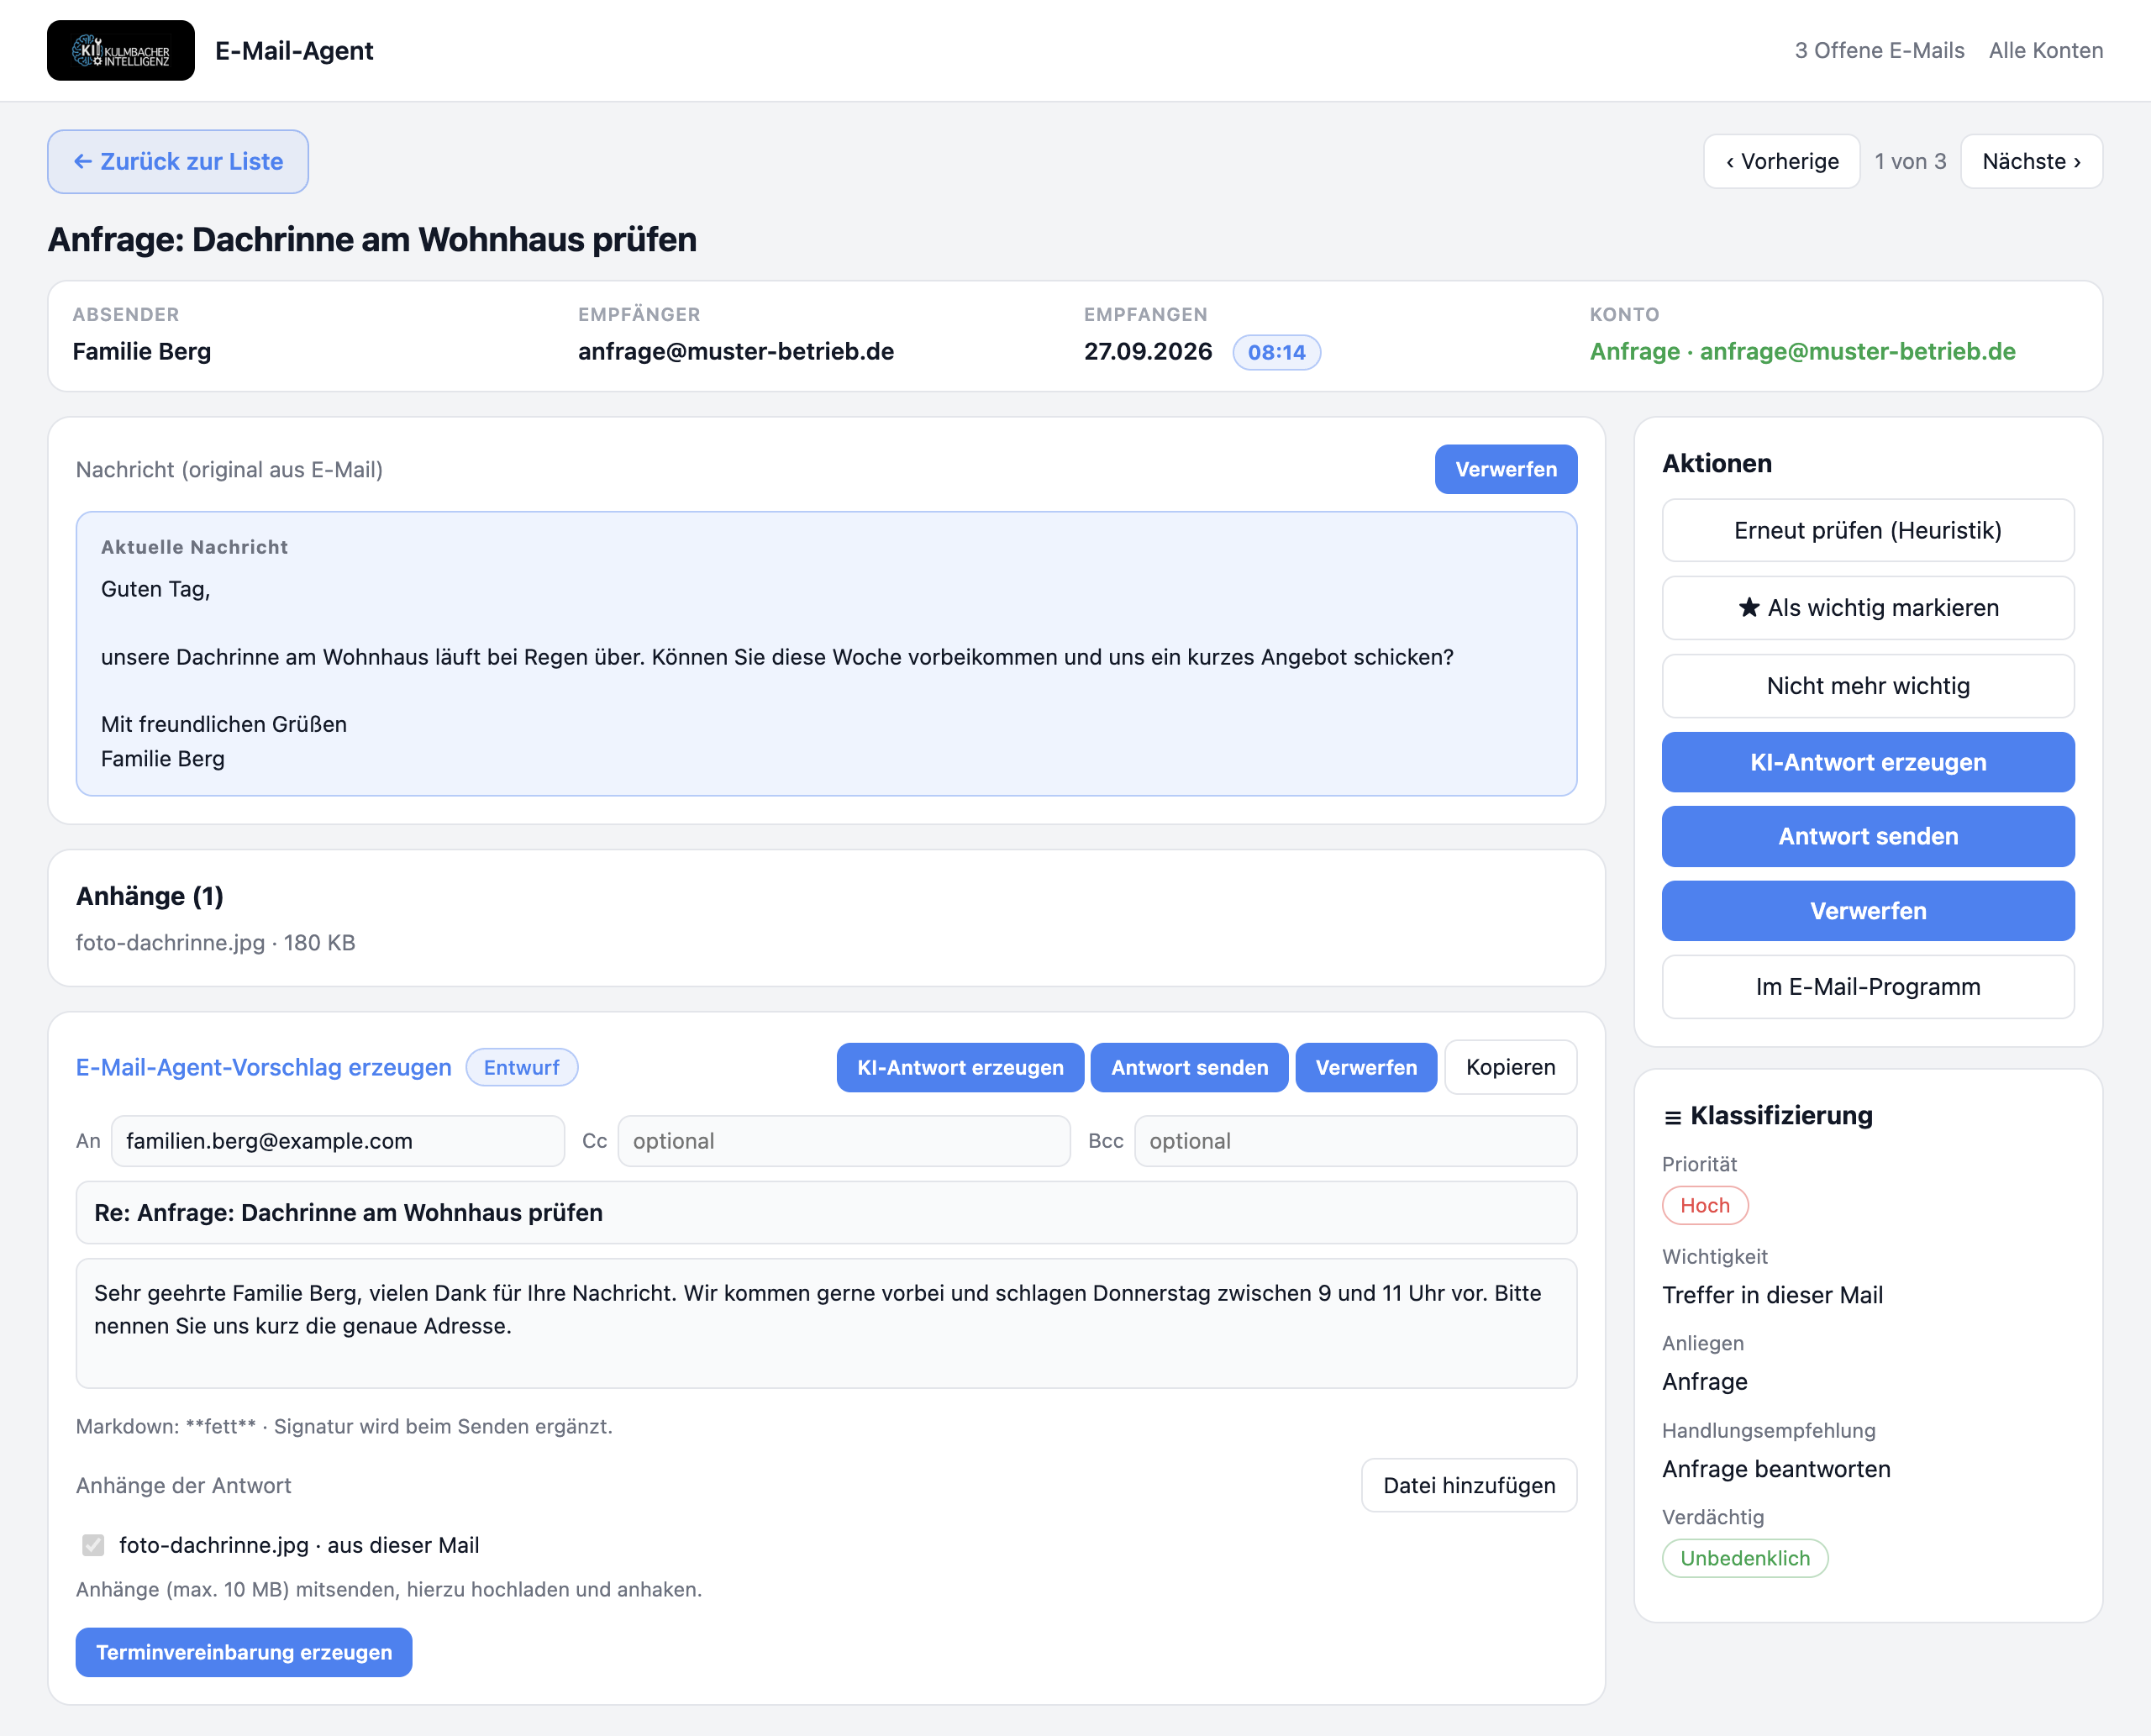2151x1736 pixels.
Task: Click KI-Antwort erzeugen in Aktionen panel
Action: point(1867,762)
